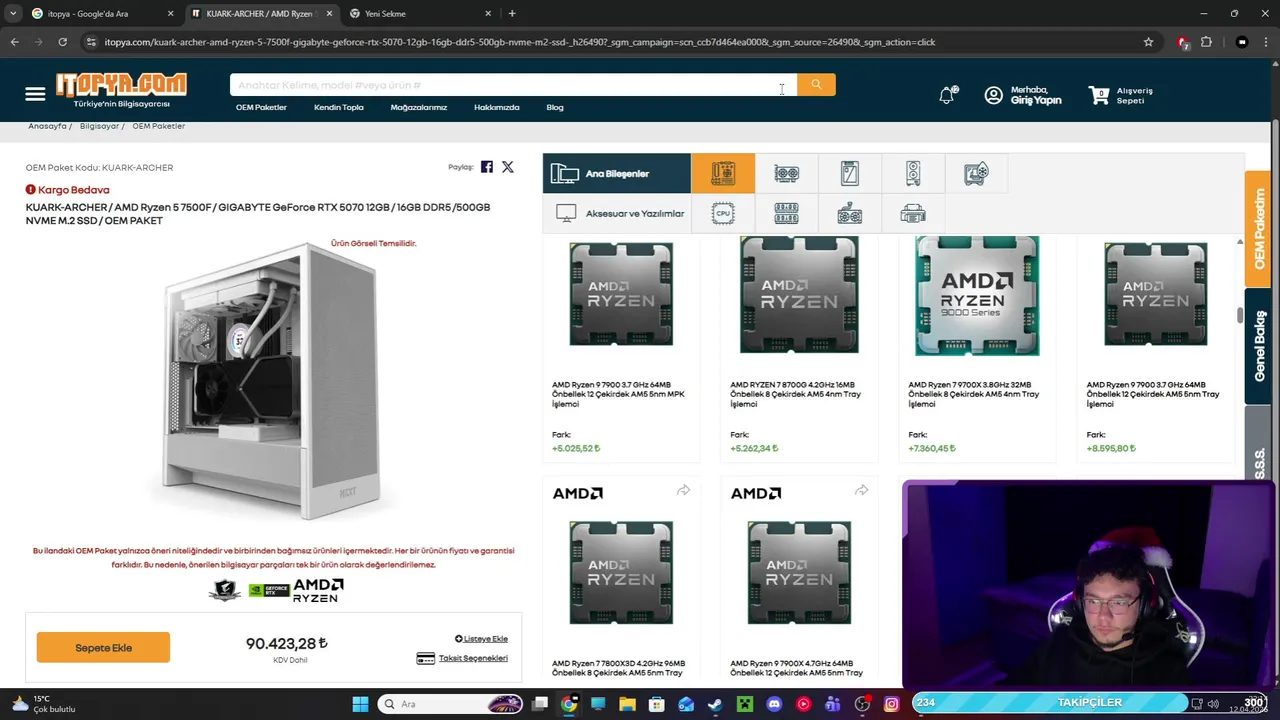Click the share arrow on first AMD card
This screenshot has height=720, width=1280.
pyautogui.click(x=683, y=490)
